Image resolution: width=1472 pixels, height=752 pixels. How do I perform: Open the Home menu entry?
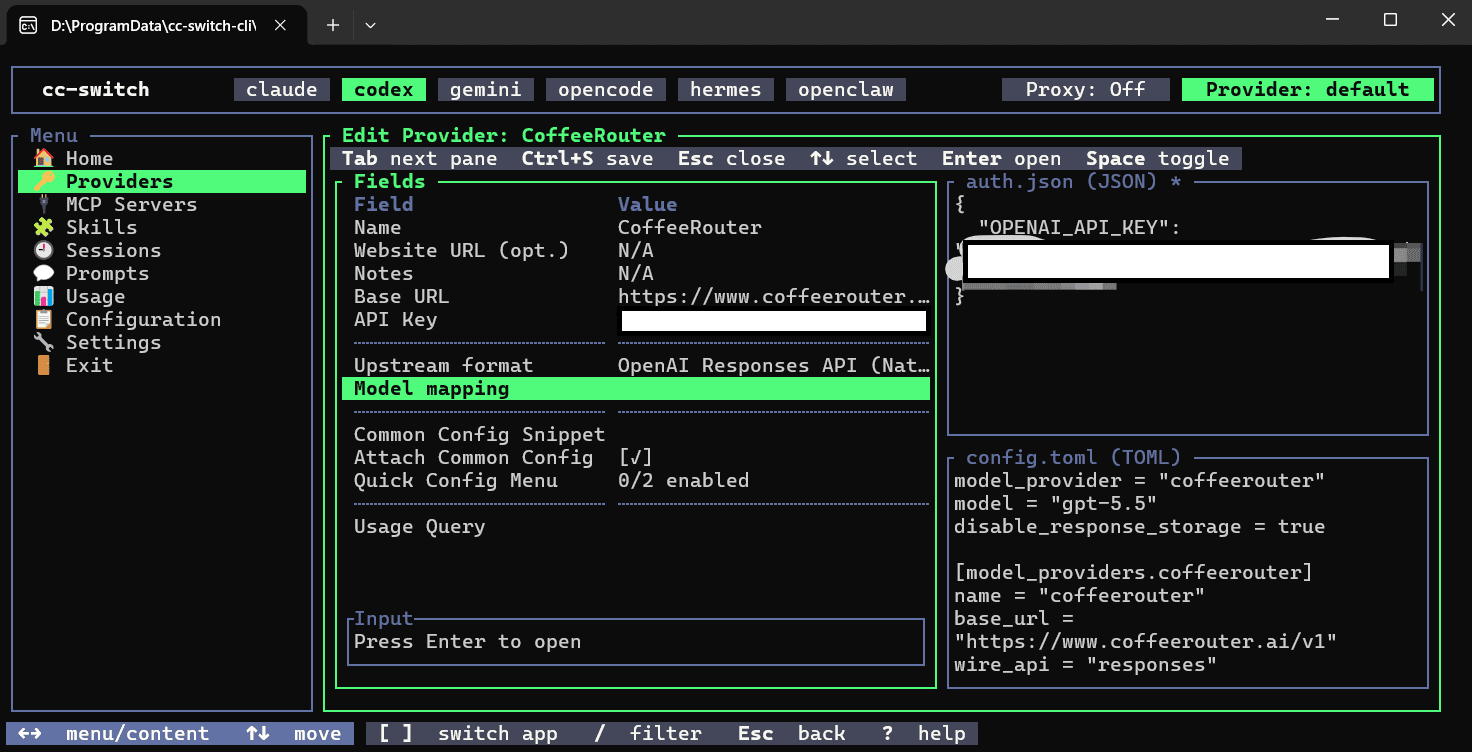[162, 158]
